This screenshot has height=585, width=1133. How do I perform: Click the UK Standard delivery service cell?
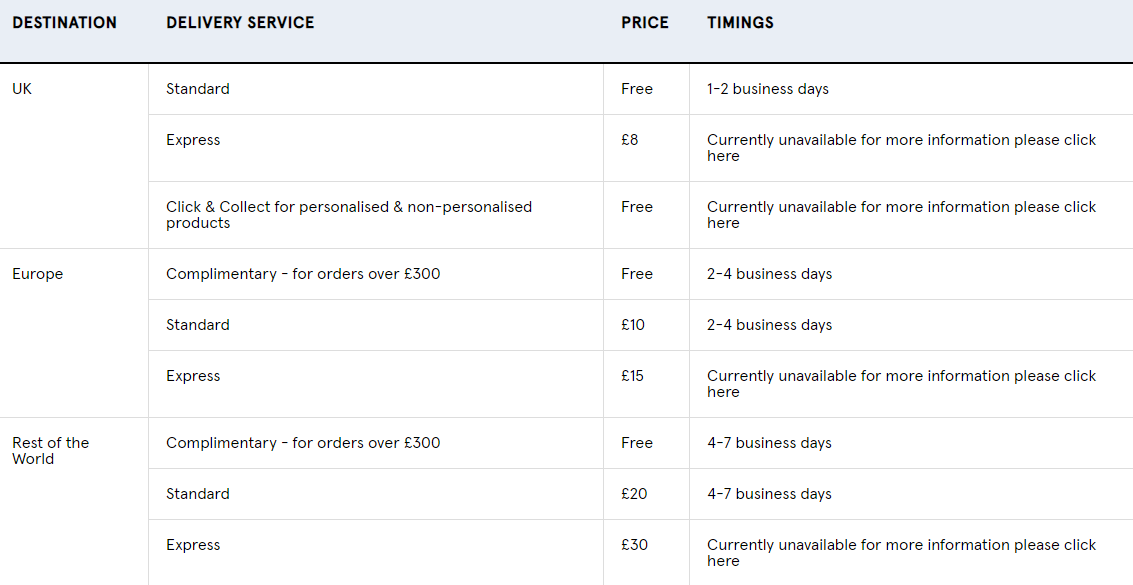coord(198,89)
